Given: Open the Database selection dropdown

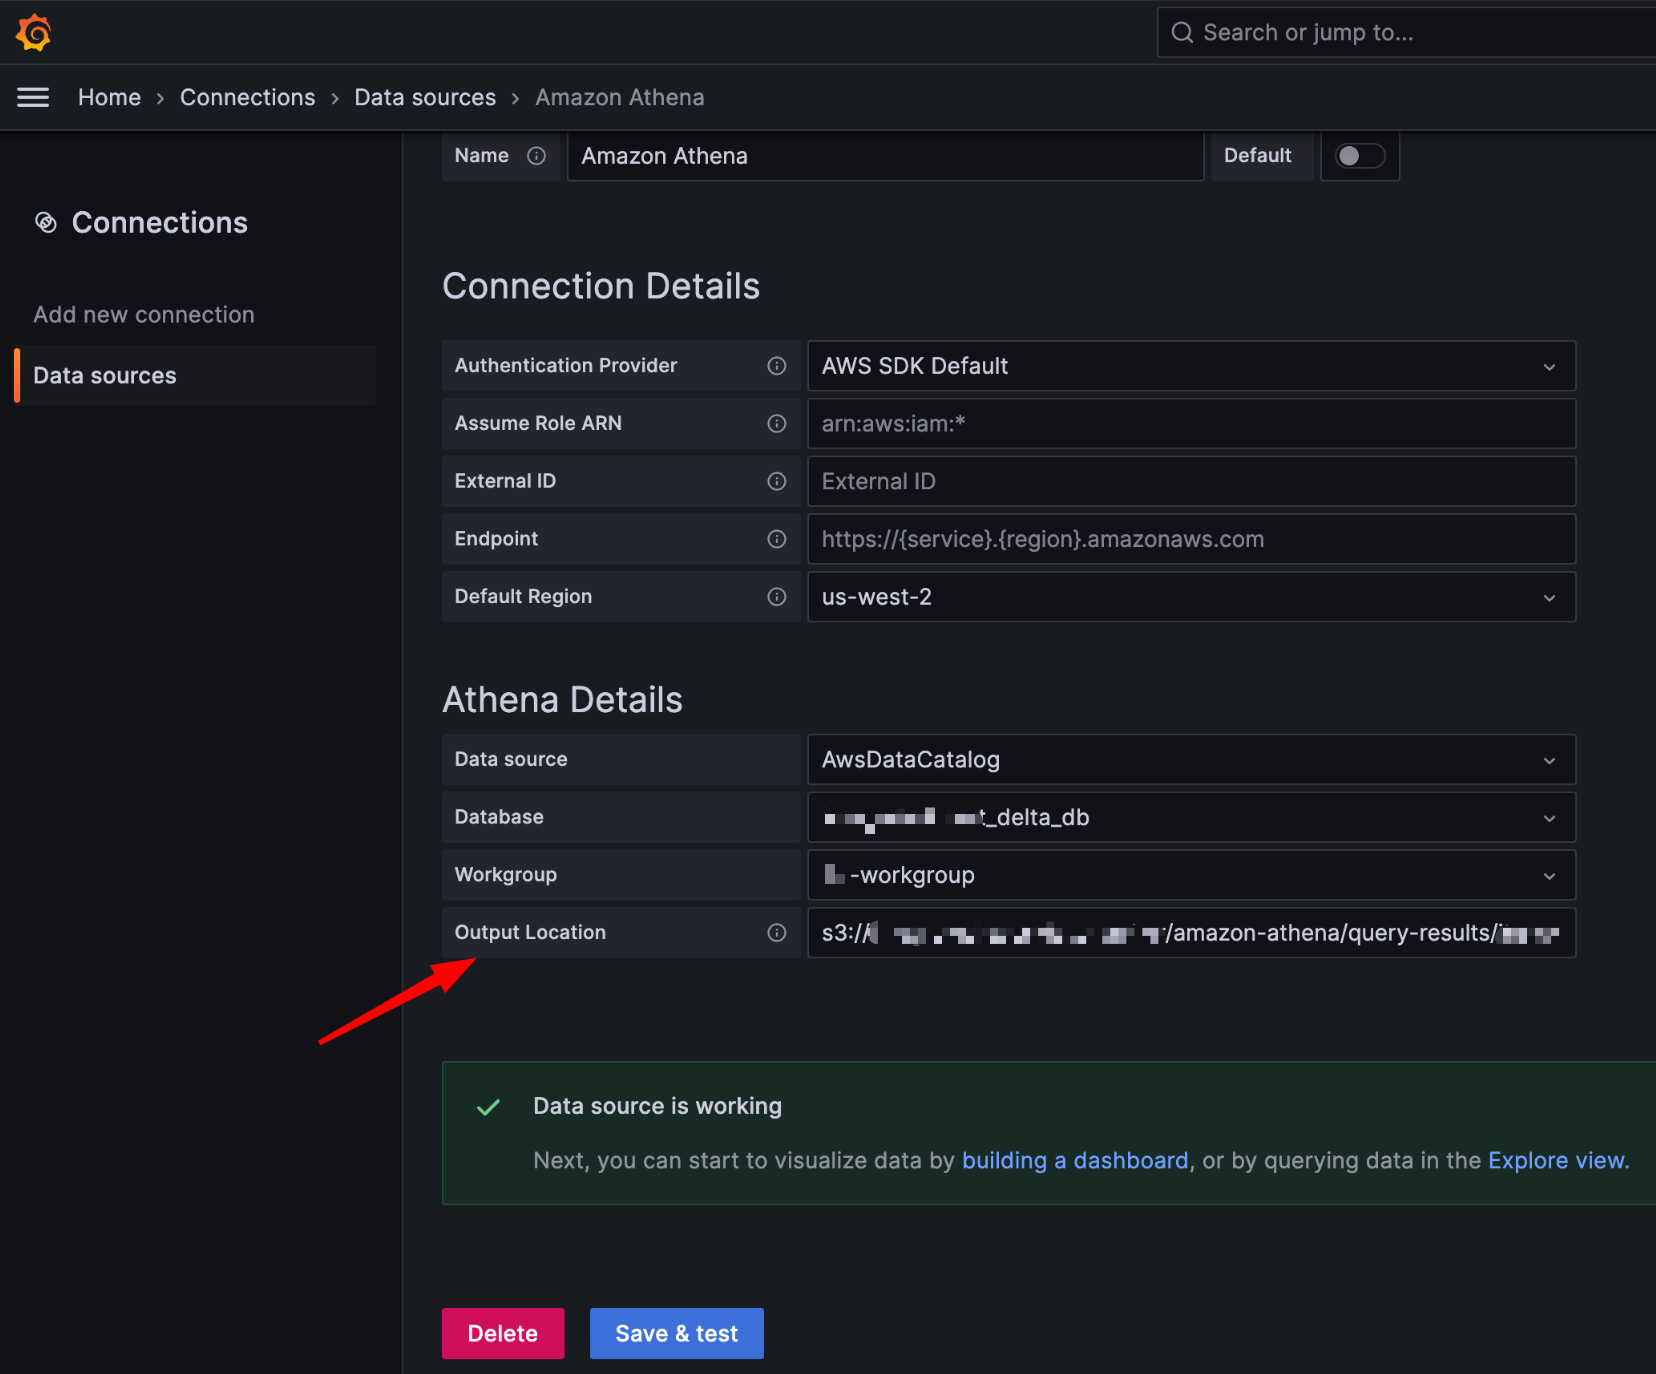Looking at the screenshot, I should pos(1549,817).
